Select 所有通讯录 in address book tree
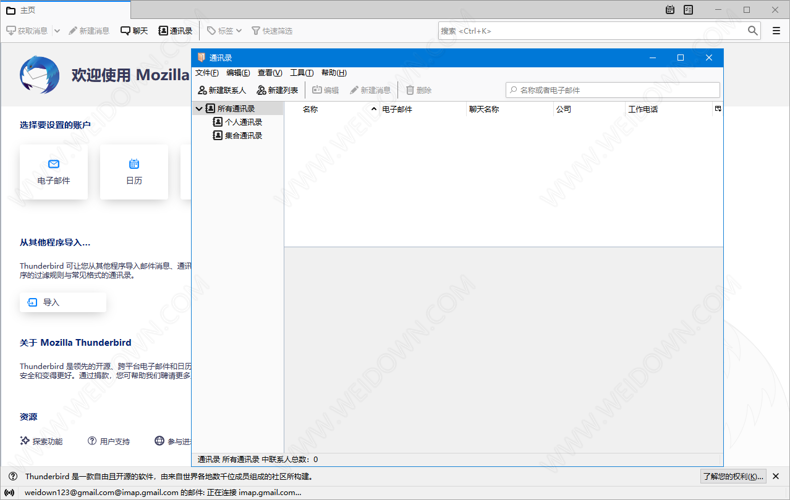 (236, 109)
